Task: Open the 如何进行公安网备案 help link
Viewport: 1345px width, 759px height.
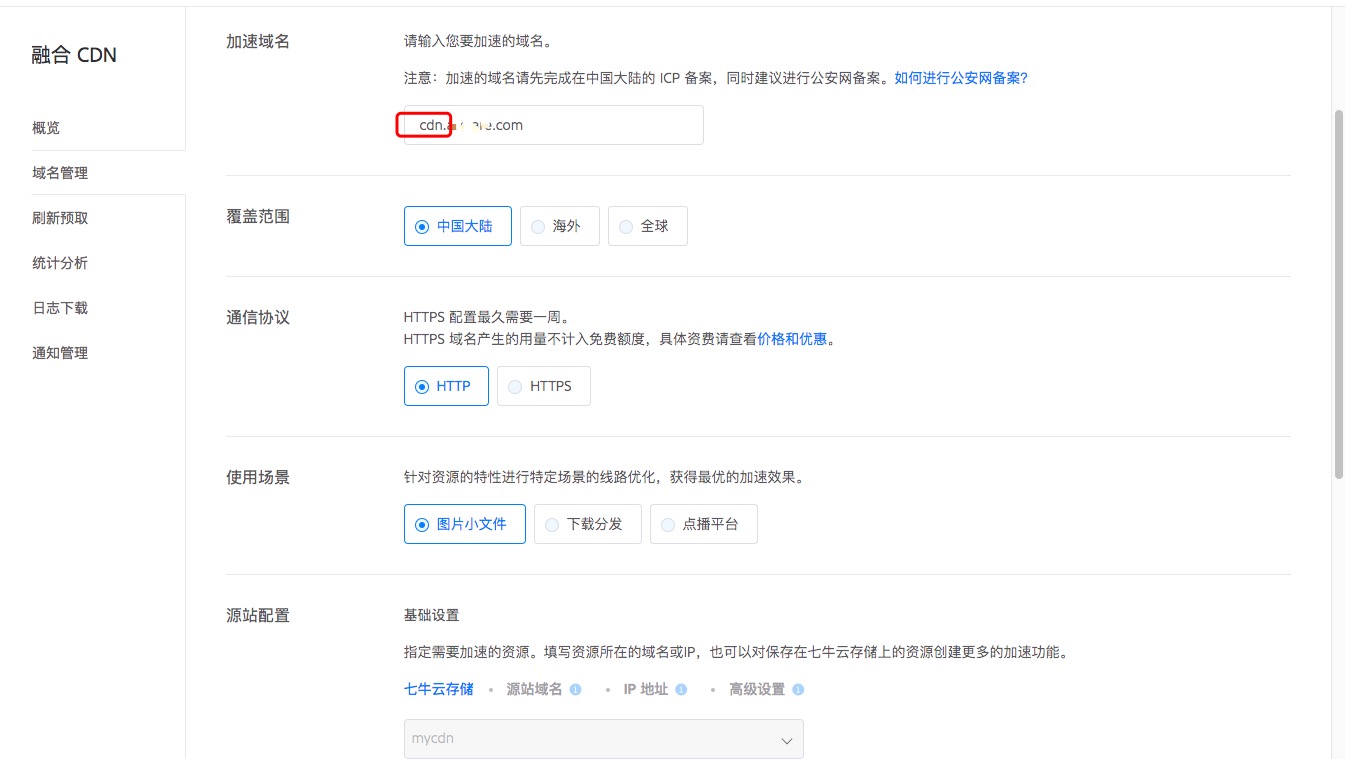Action: click(960, 77)
